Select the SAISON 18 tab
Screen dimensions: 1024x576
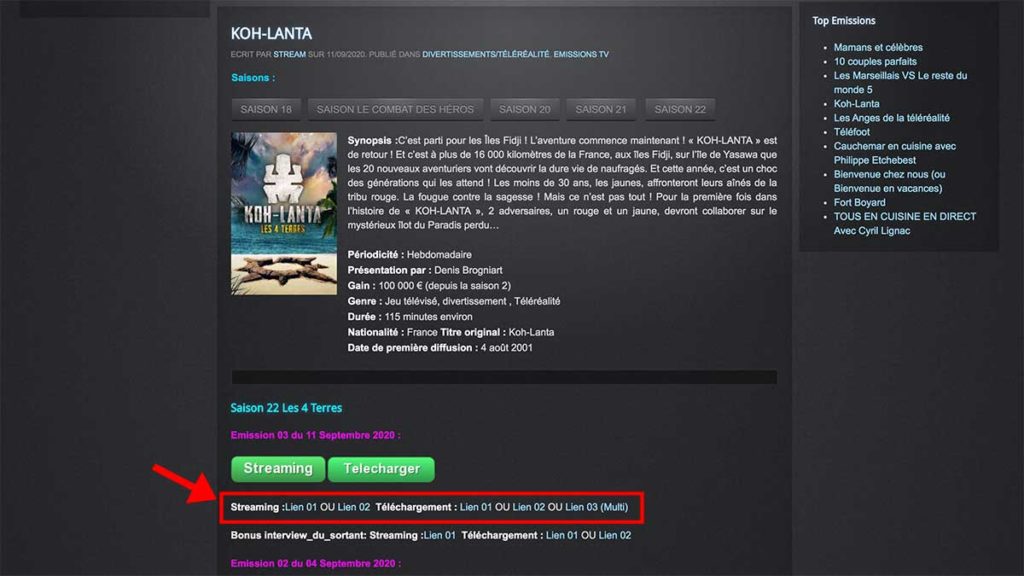click(266, 109)
